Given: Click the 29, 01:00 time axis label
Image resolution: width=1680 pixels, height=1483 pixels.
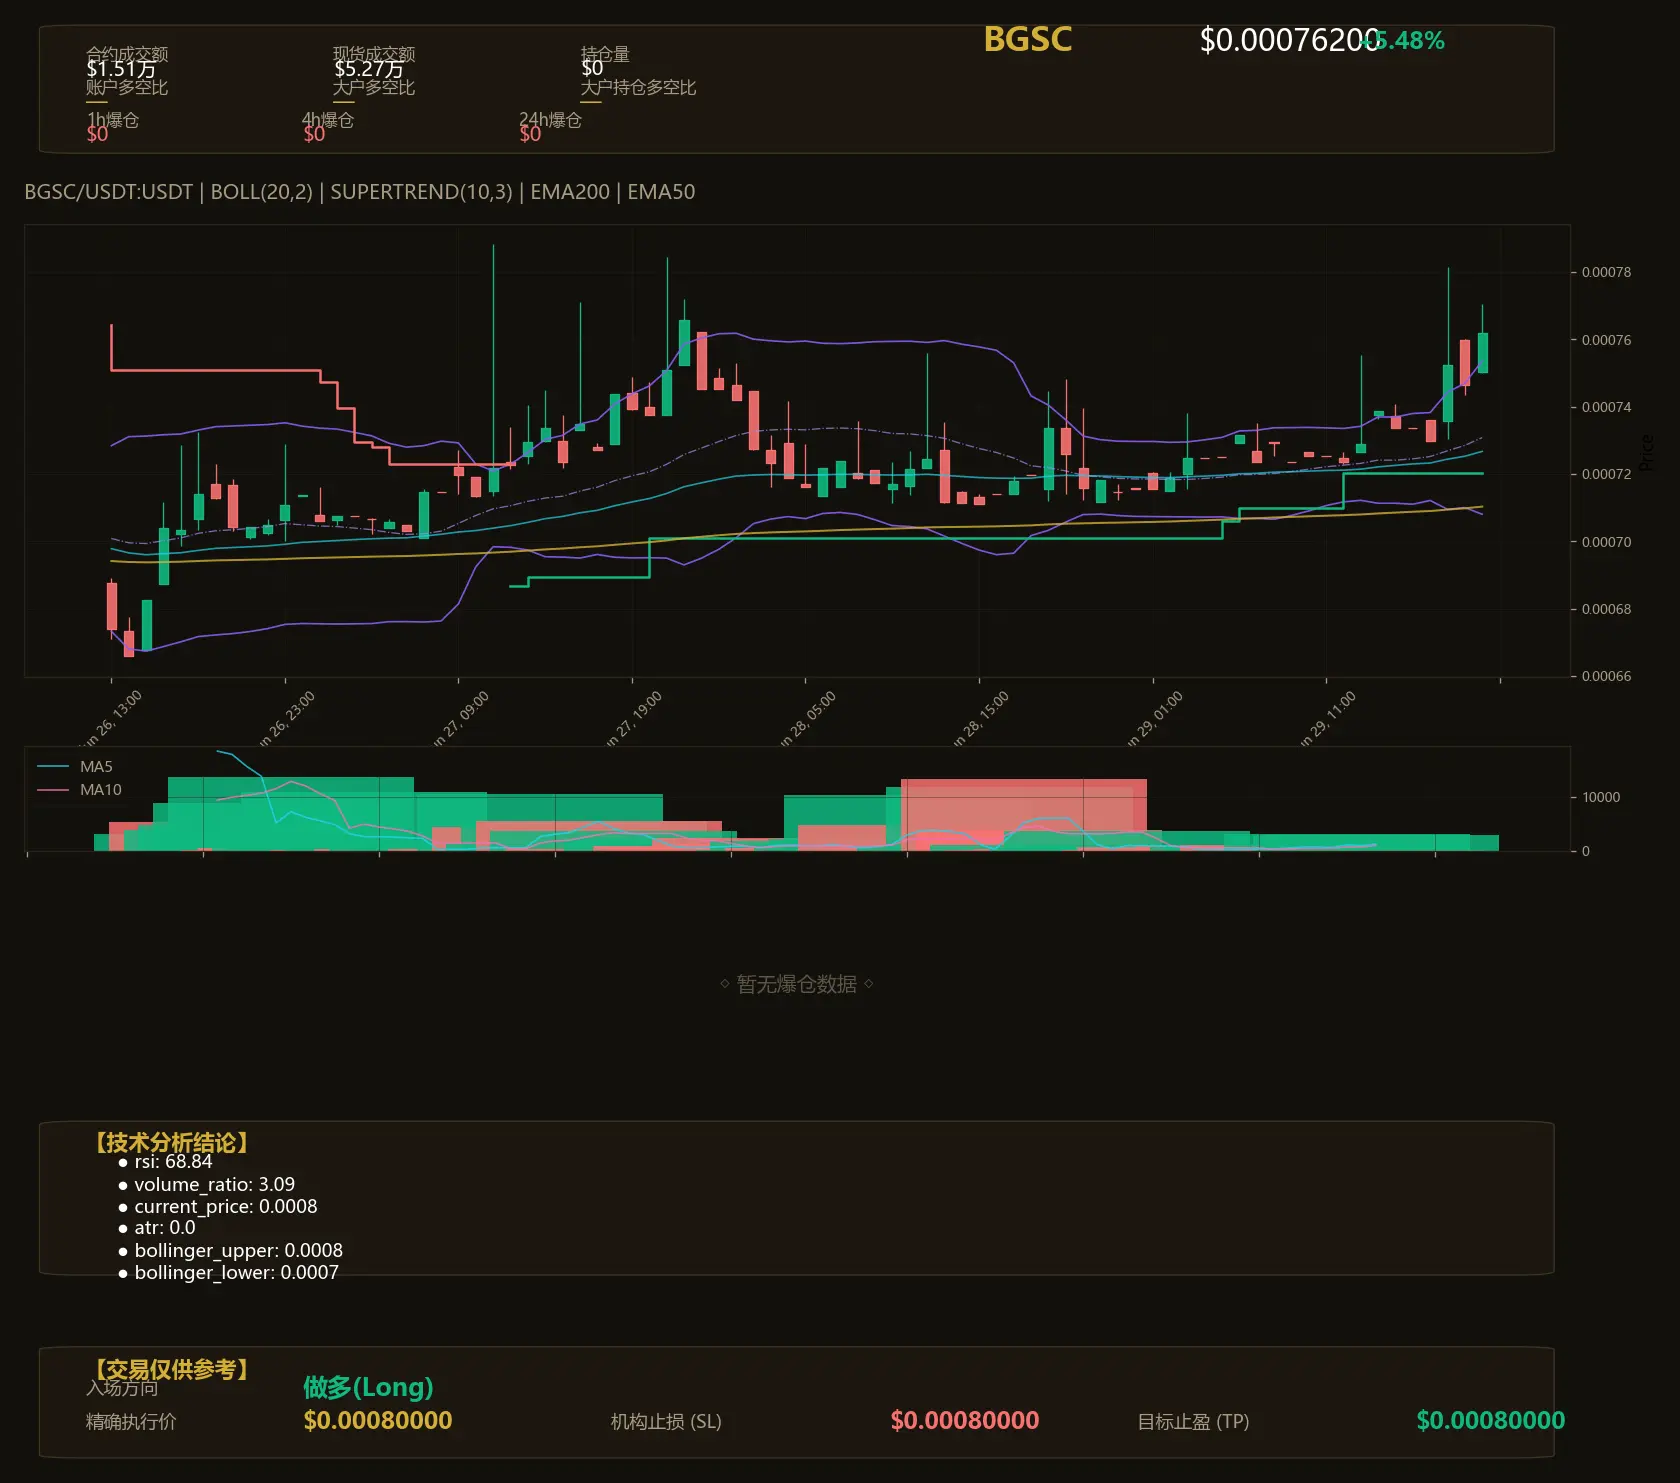Looking at the screenshot, I should click(1154, 719).
